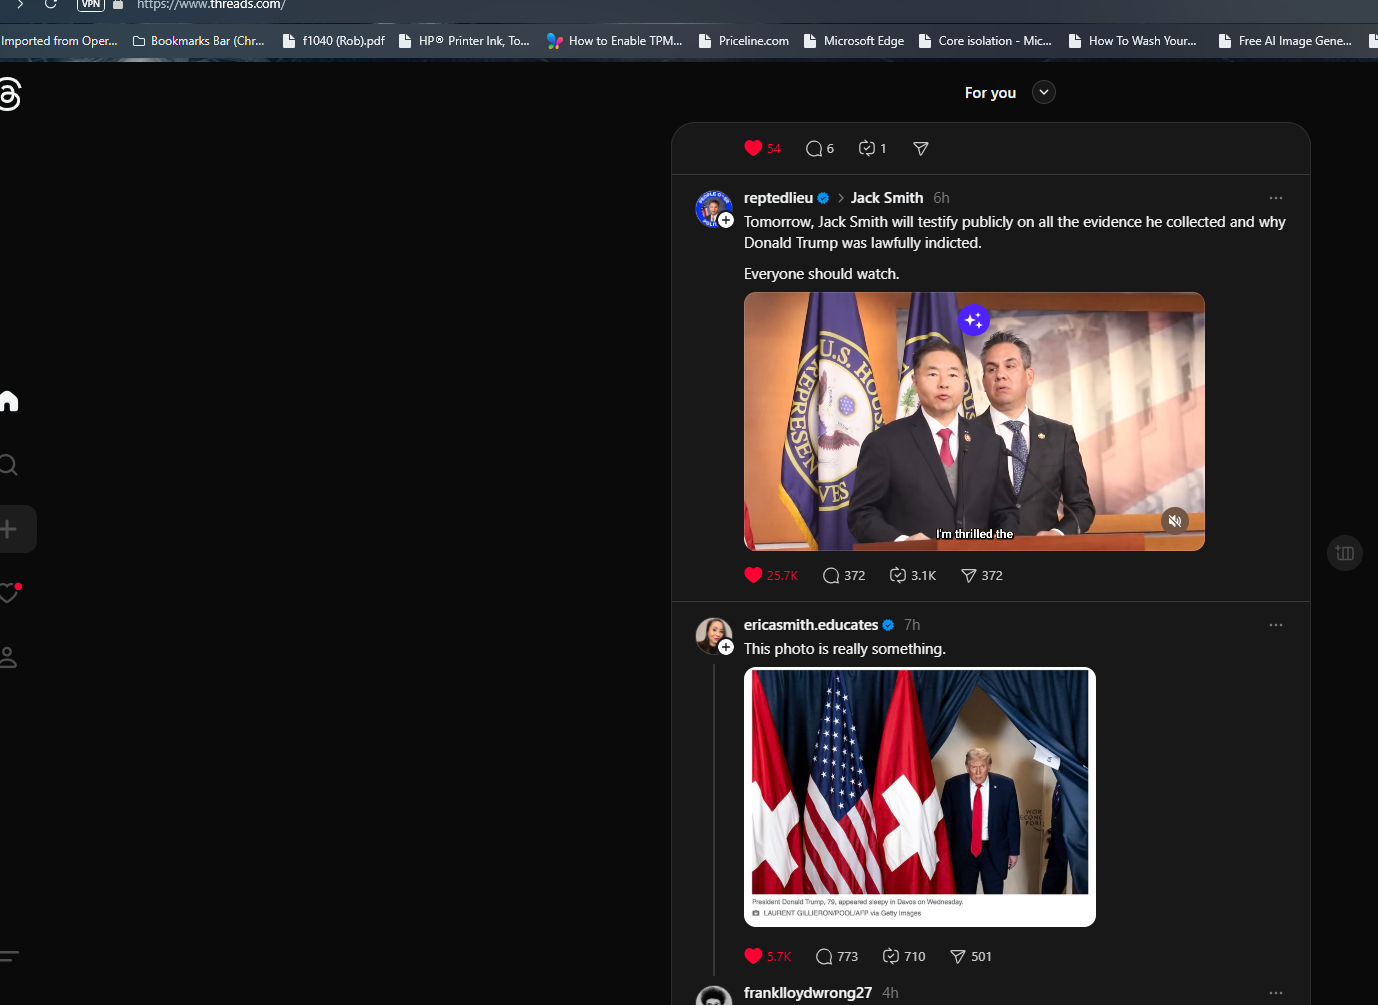Screen dimensions: 1378x1005
Task: Unlike the reptedlieu post with 25.7K likes
Action: (754, 575)
